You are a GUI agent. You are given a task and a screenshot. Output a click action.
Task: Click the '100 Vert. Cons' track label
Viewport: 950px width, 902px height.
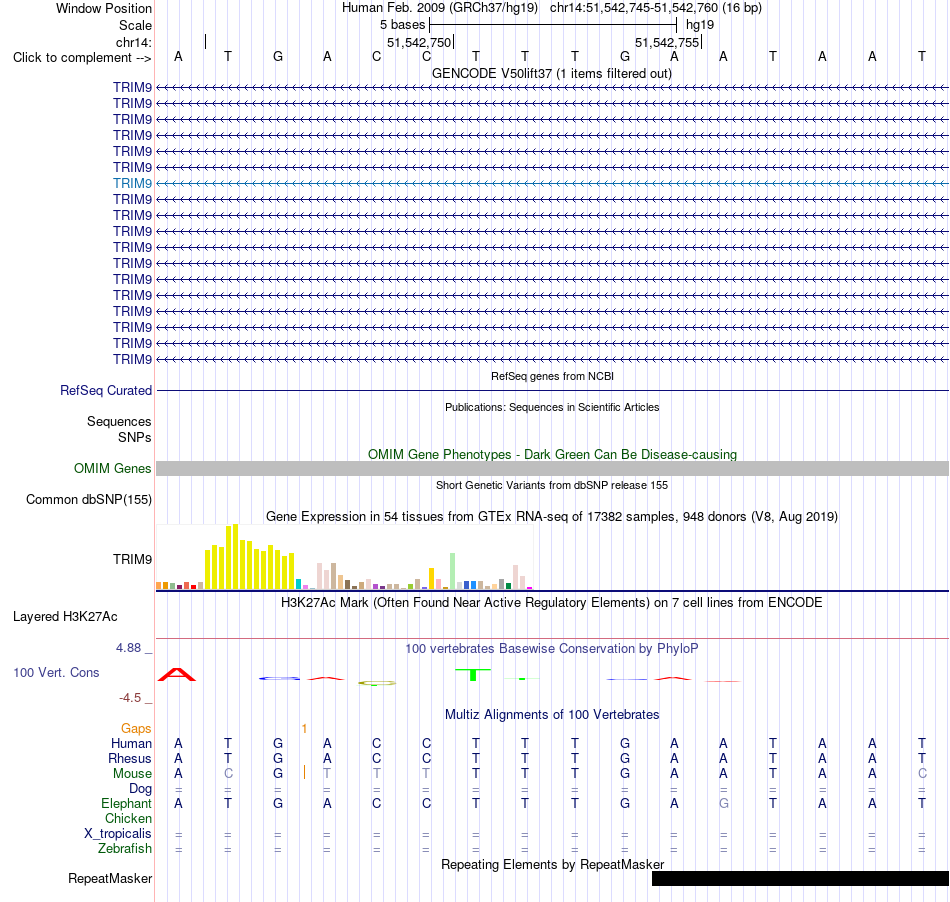56,672
